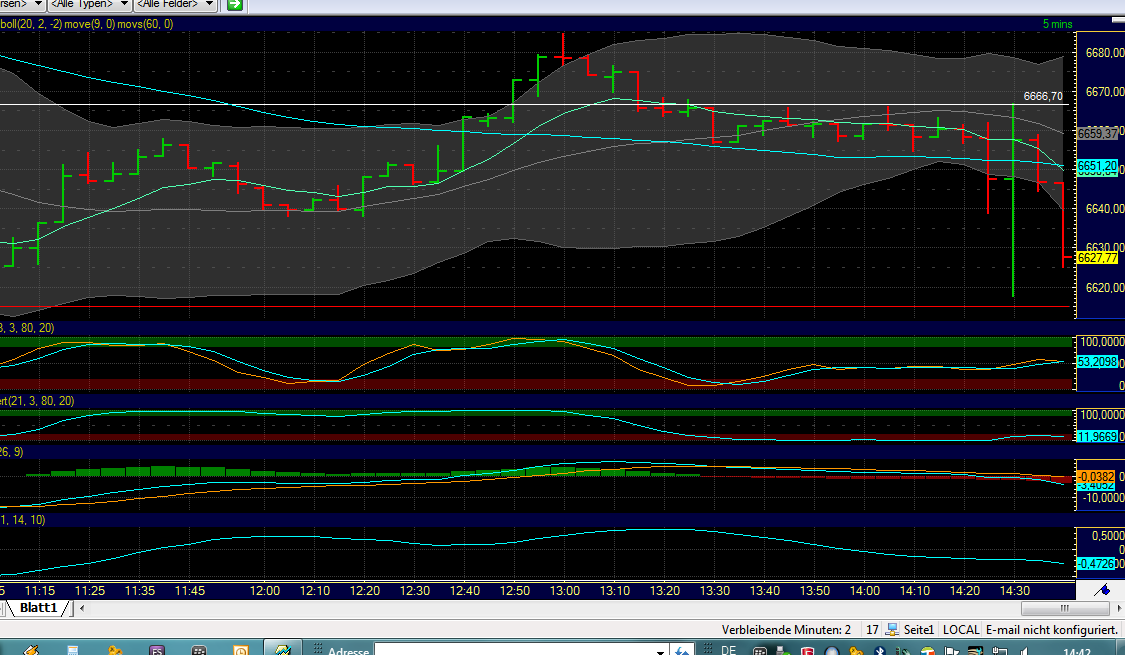Select the blue chart pointer icon below the scrollbar

click(x=1101, y=590)
